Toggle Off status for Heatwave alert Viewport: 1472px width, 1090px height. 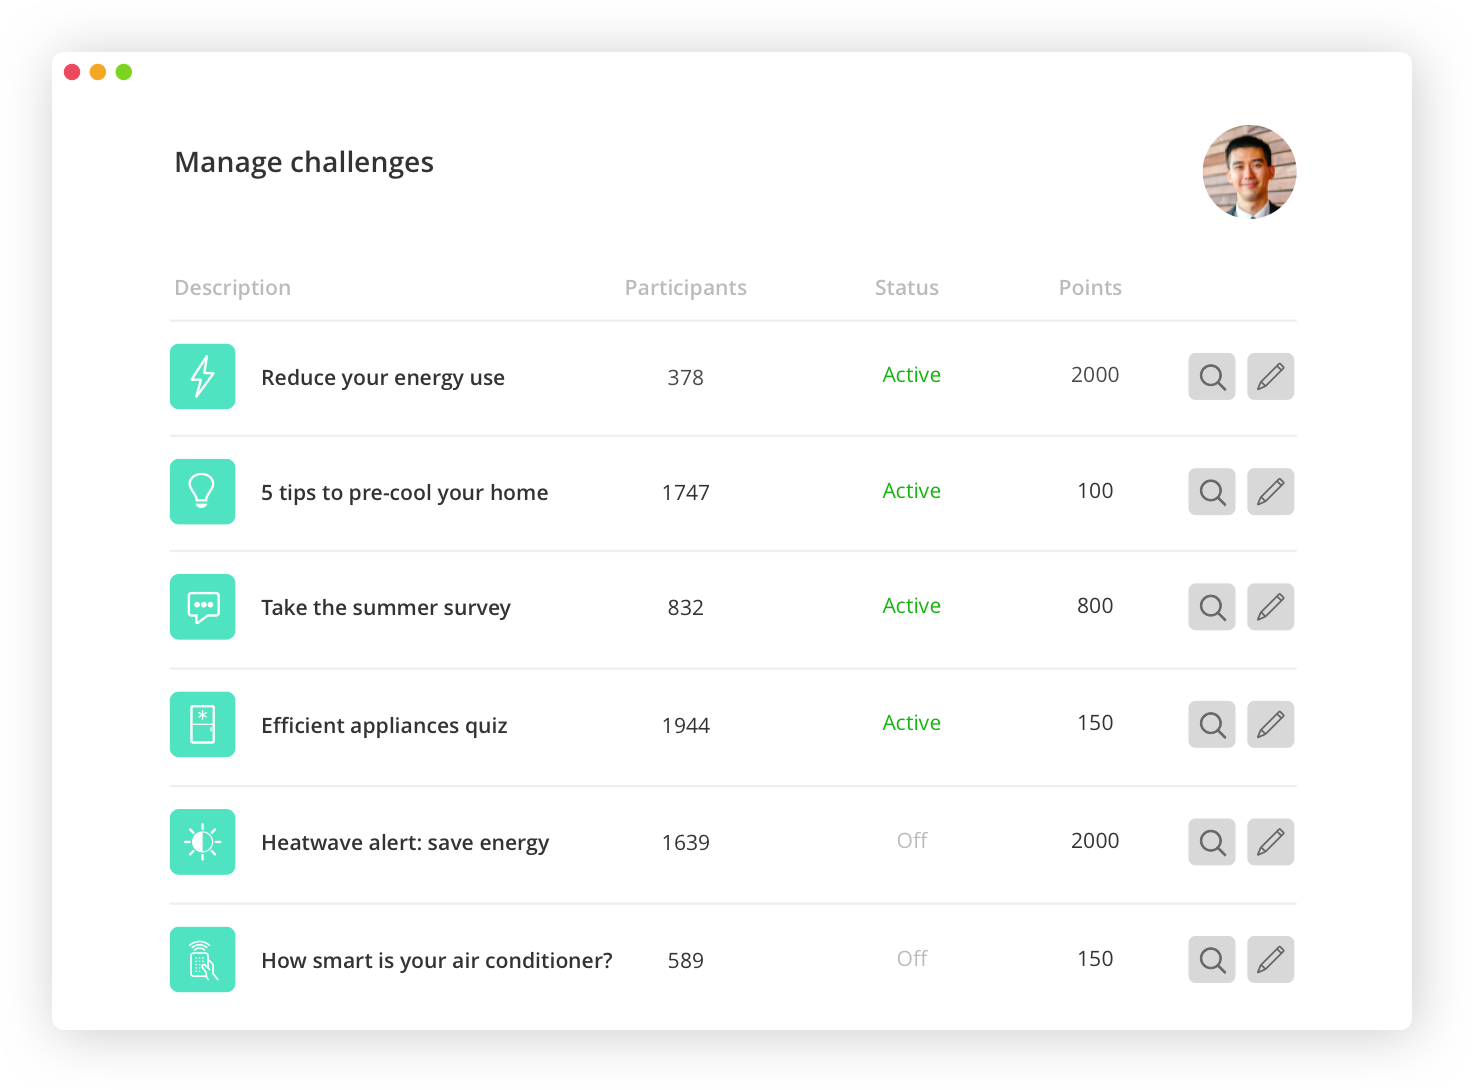point(912,841)
